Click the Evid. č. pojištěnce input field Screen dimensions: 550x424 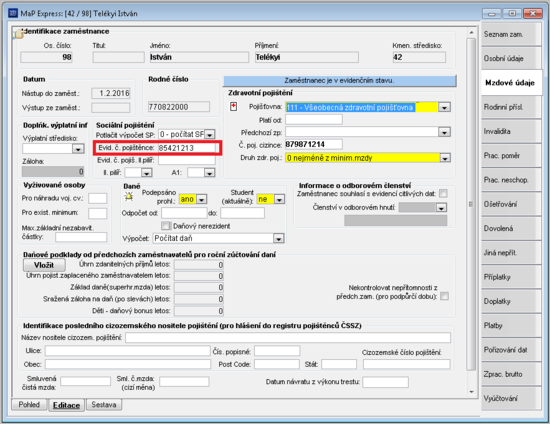tap(187, 148)
